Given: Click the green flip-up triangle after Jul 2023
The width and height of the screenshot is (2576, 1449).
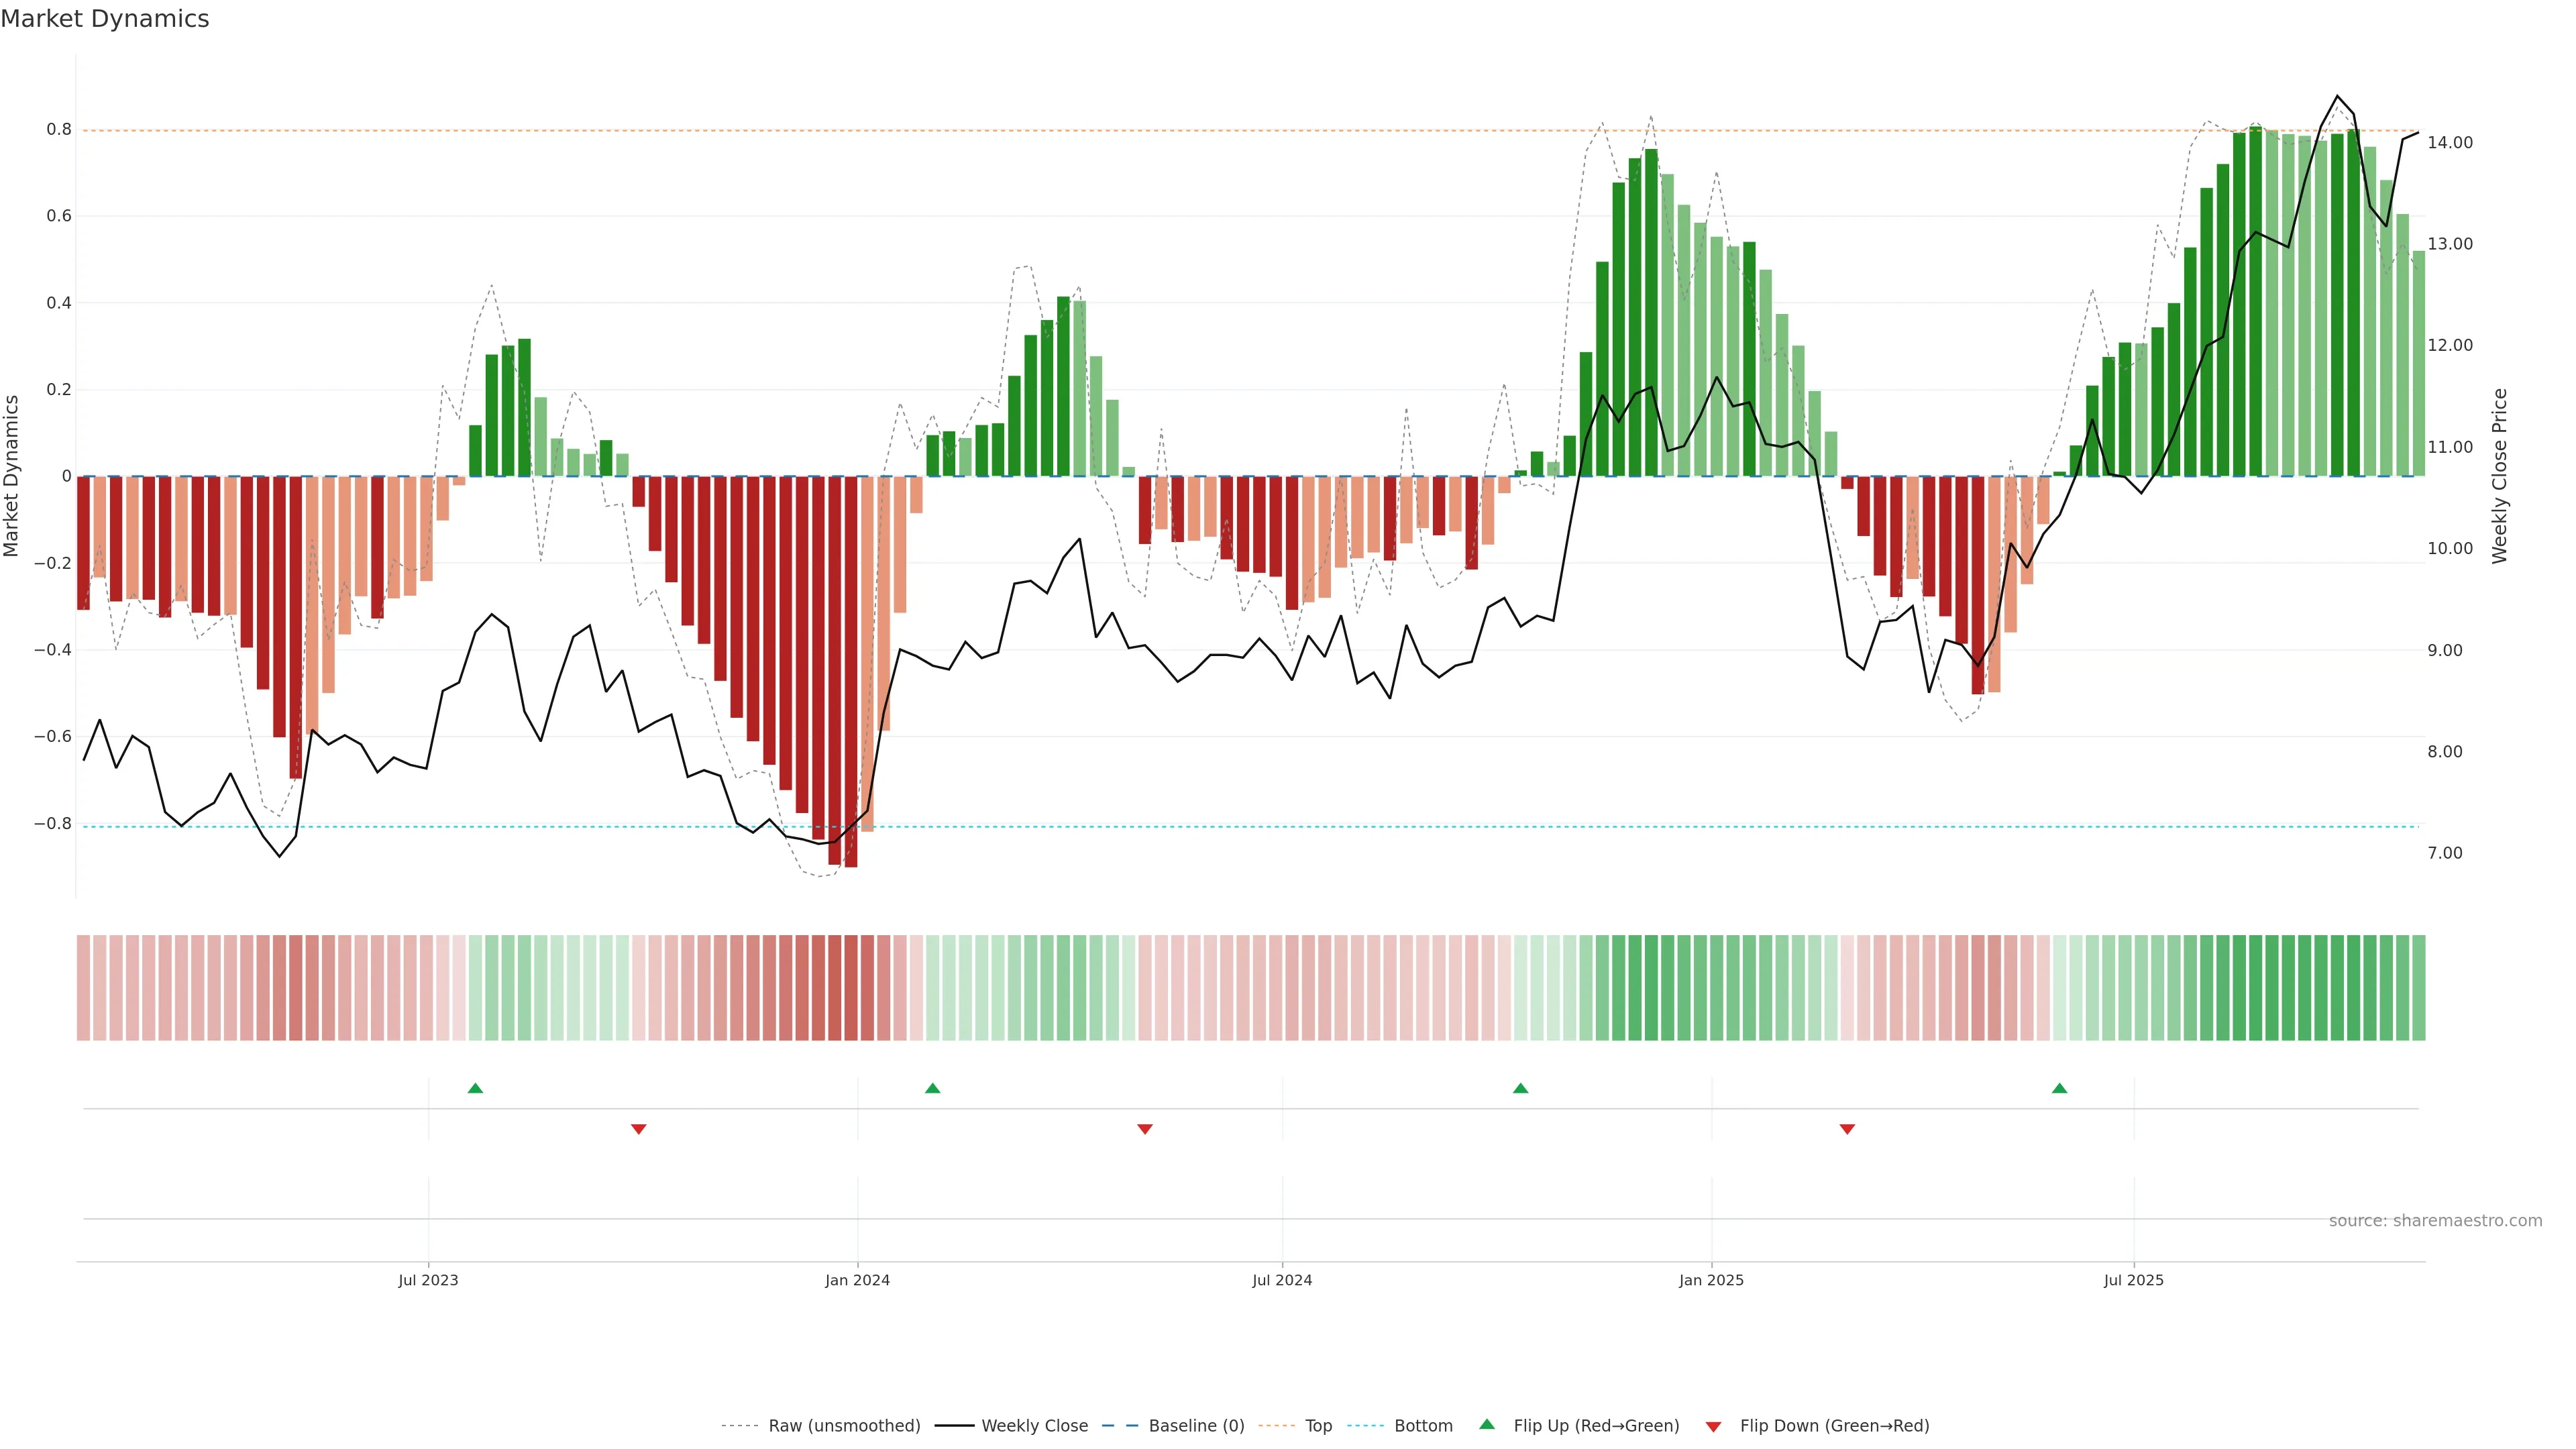Looking at the screenshot, I should pyautogui.click(x=475, y=1088).
